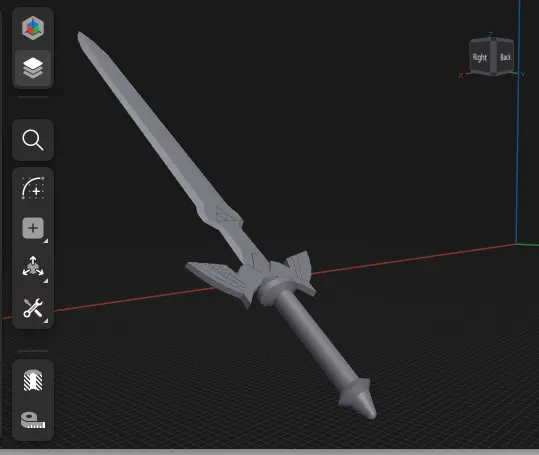
Task: Expand the transform tool flyout arrow
Action: [x=46, y=281]
